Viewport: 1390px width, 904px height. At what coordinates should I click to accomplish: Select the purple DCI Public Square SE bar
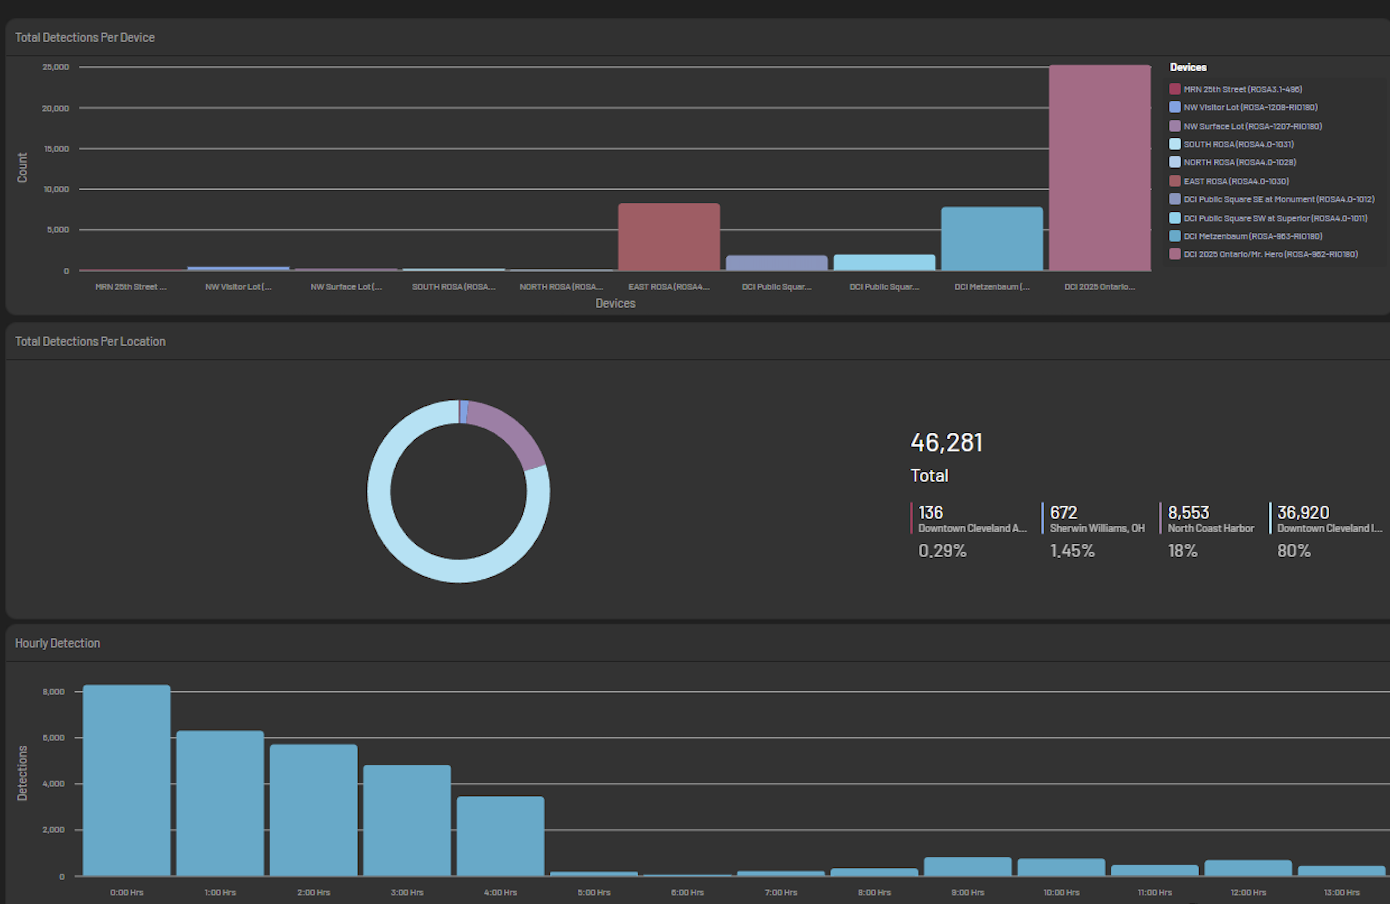tap(777, 263)
